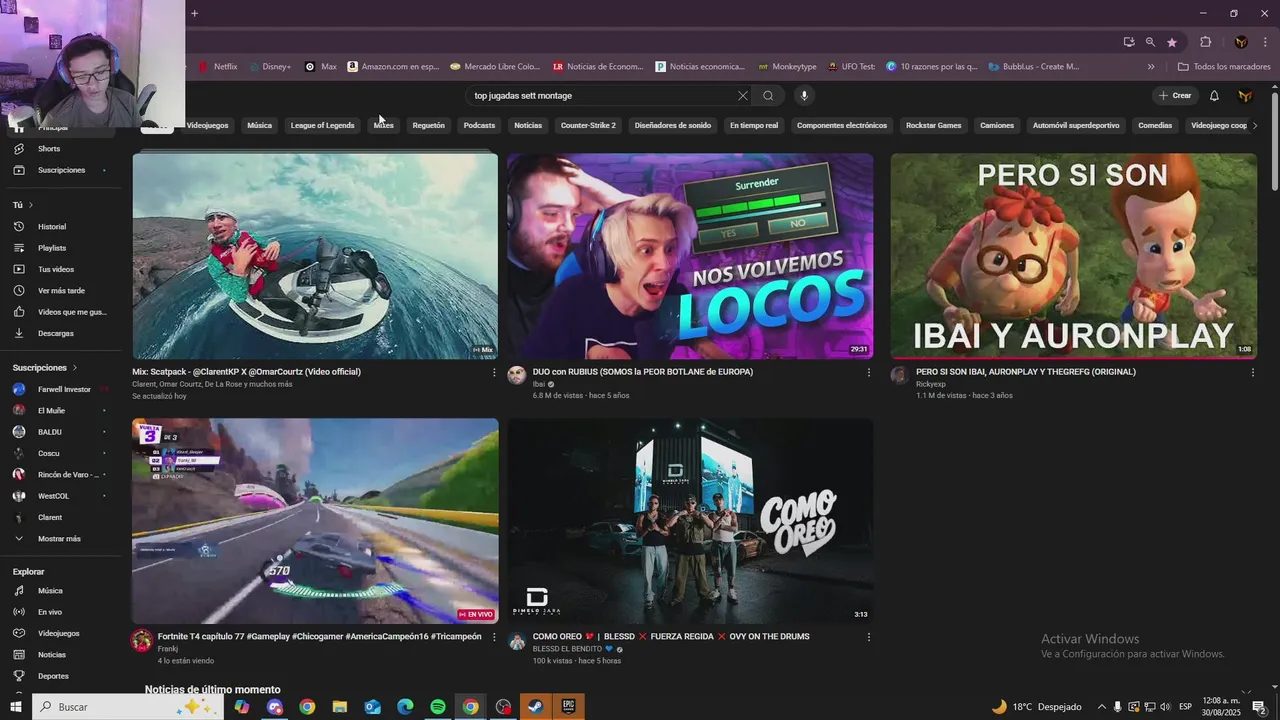Click the page vertical scrollbar

1274,142
